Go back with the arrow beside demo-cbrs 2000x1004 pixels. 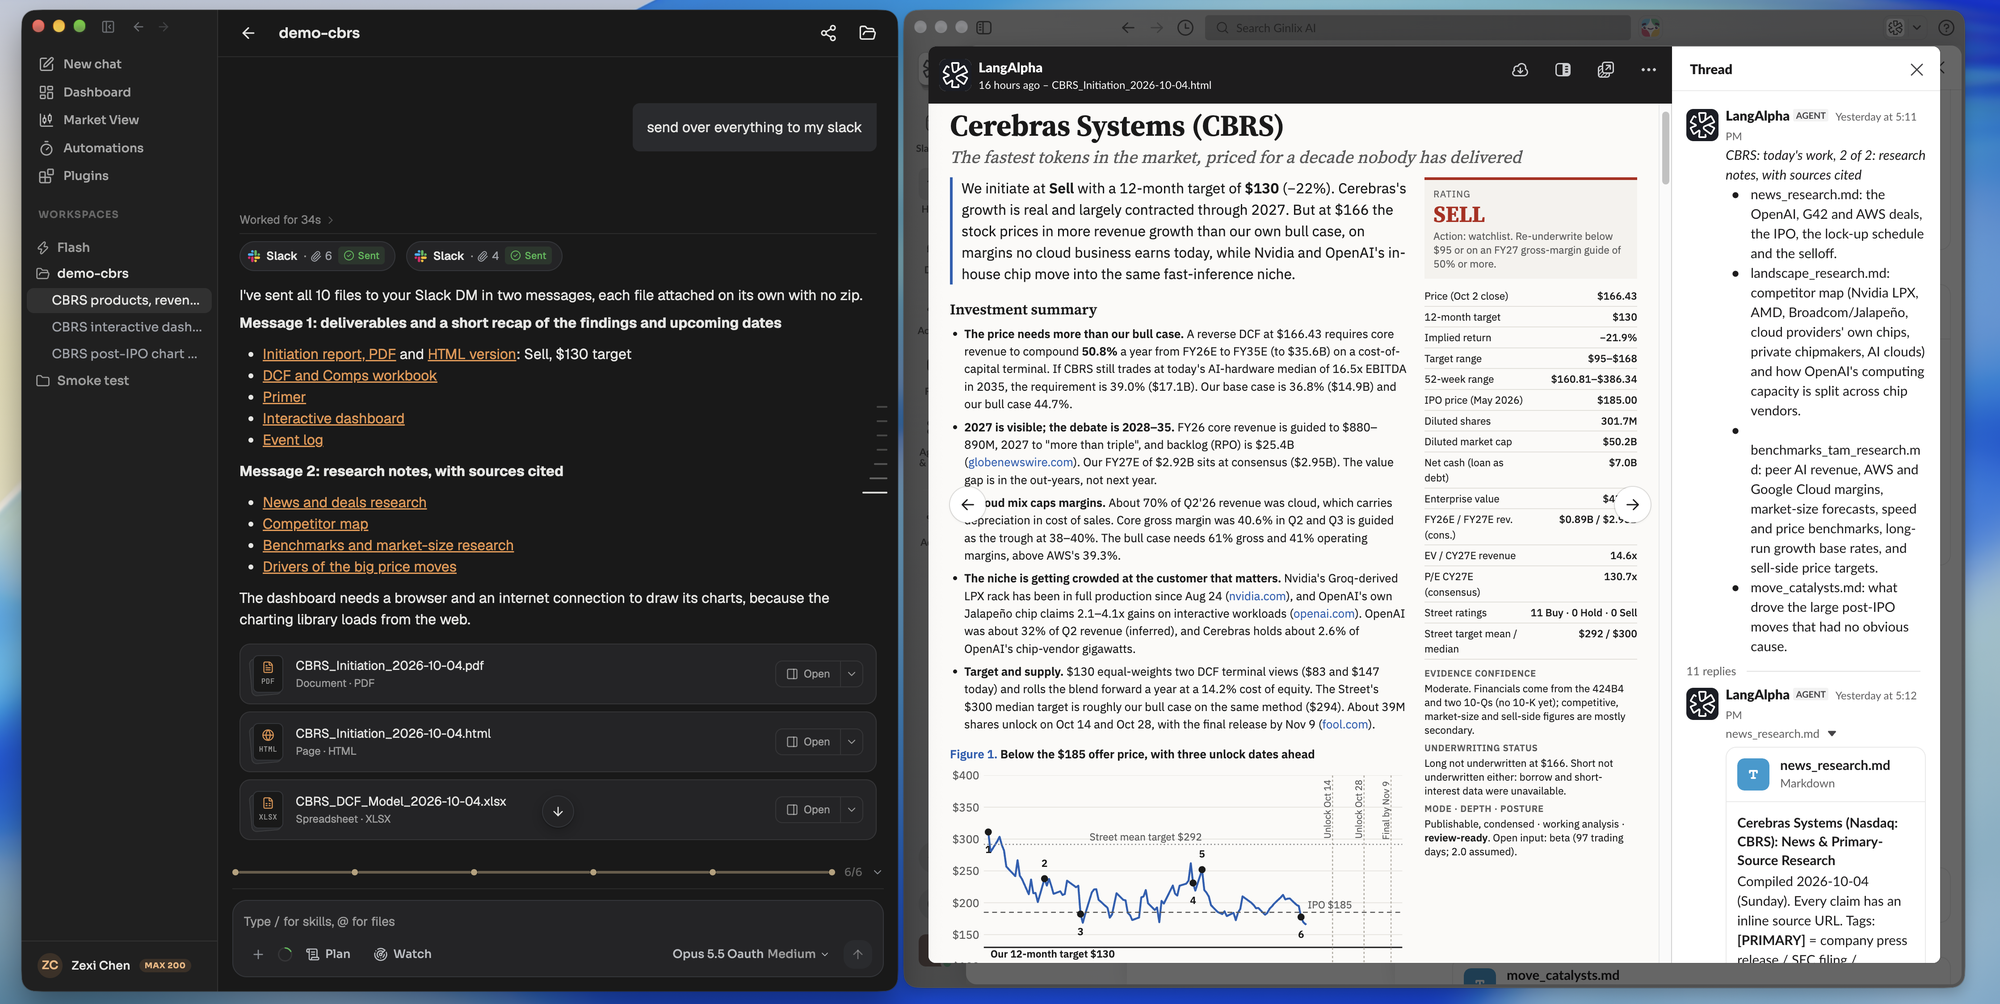pos(248,33)
